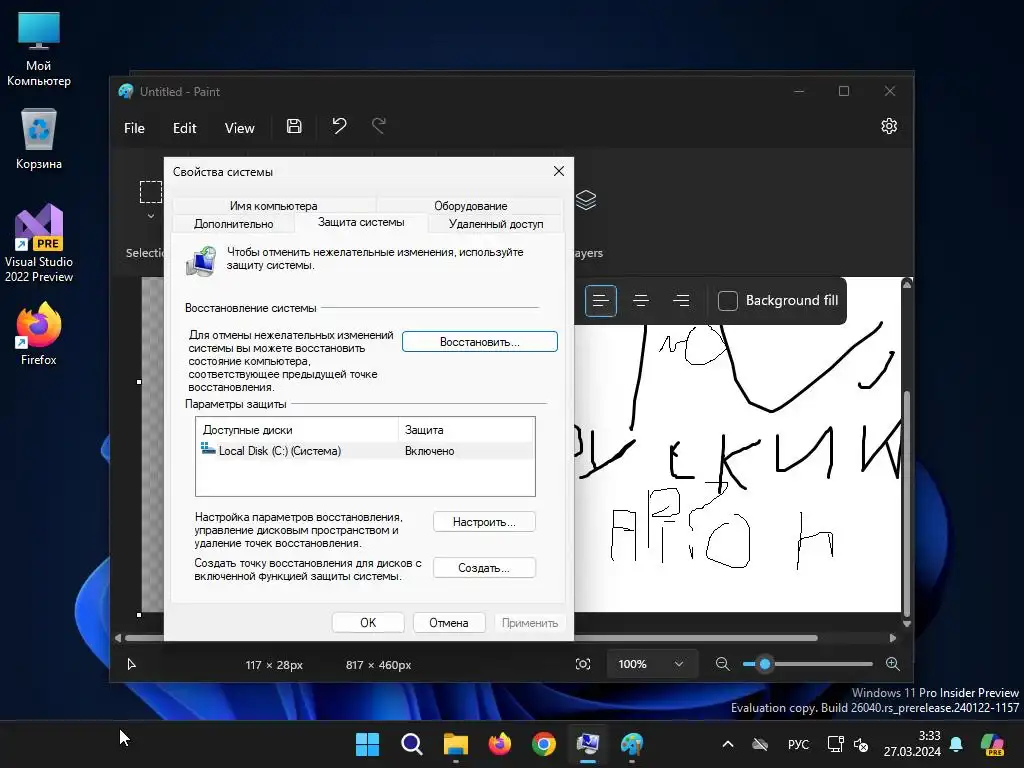Open the Layers icon in Paint

pos(586,200)
